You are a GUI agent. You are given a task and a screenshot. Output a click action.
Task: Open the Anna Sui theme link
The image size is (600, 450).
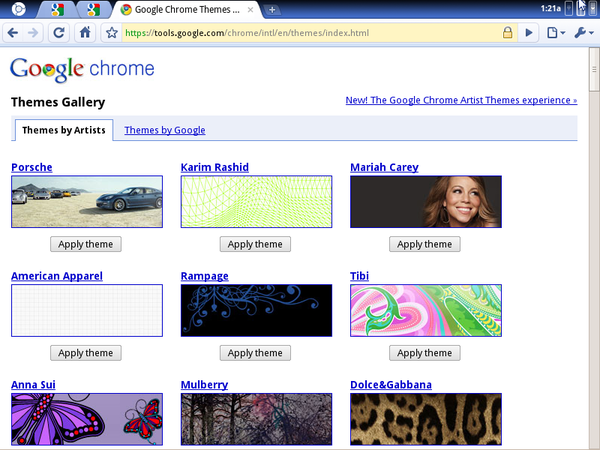point(33,385)
